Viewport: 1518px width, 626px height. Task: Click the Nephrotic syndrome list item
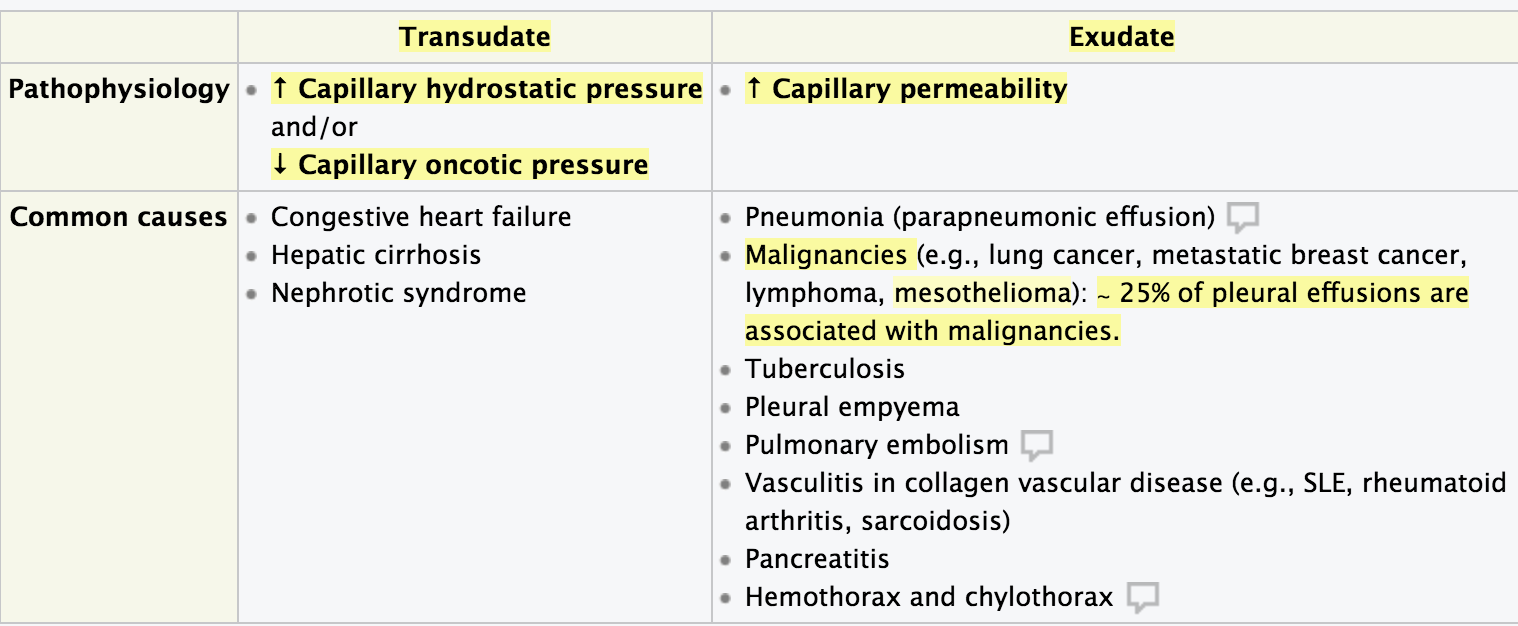tap(398, 293)
